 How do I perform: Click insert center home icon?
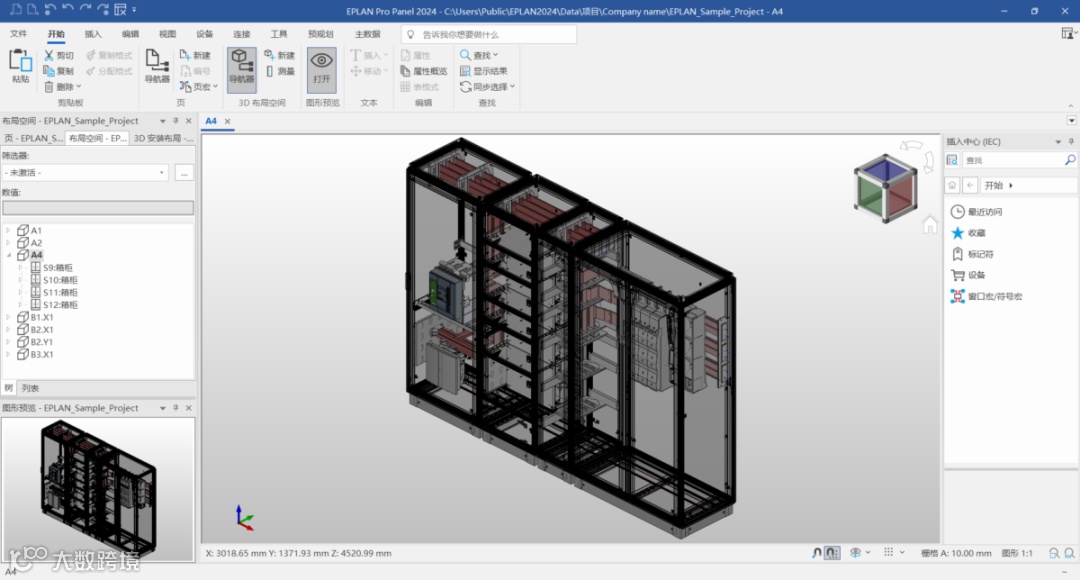tap(952, 185)
